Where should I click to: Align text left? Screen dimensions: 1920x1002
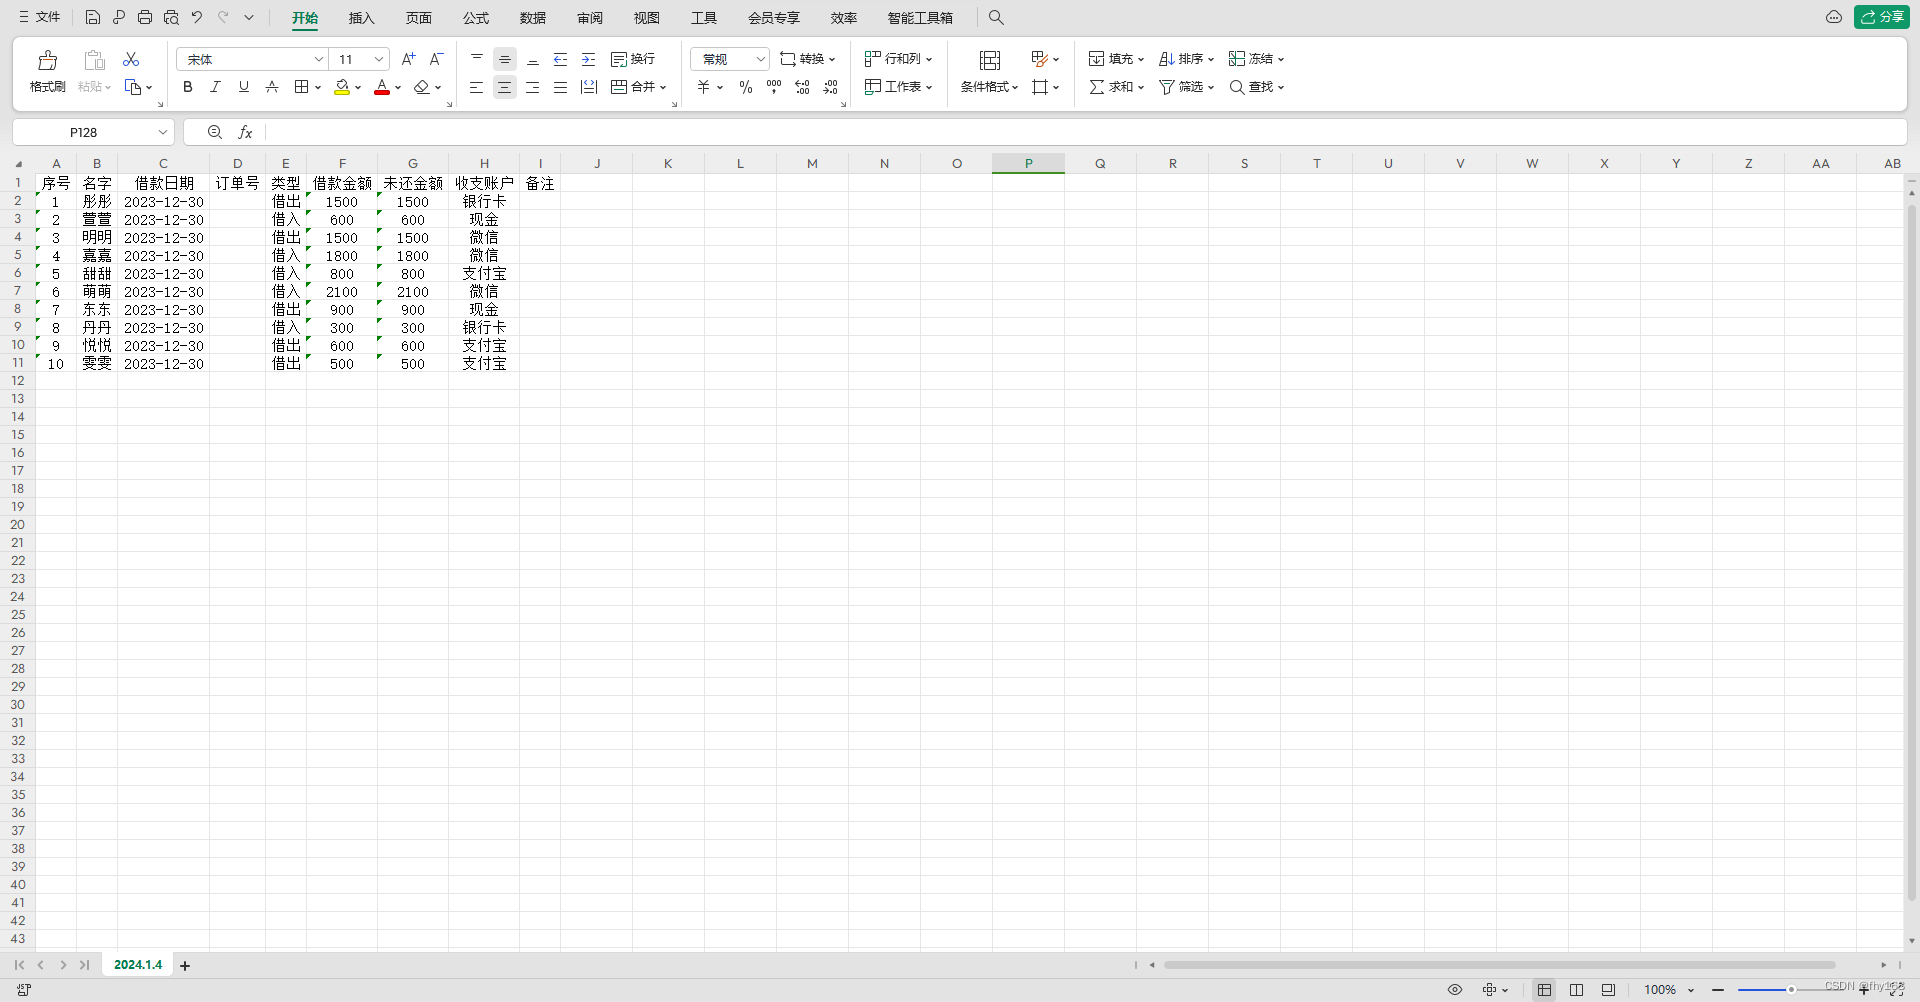[477, 87]
